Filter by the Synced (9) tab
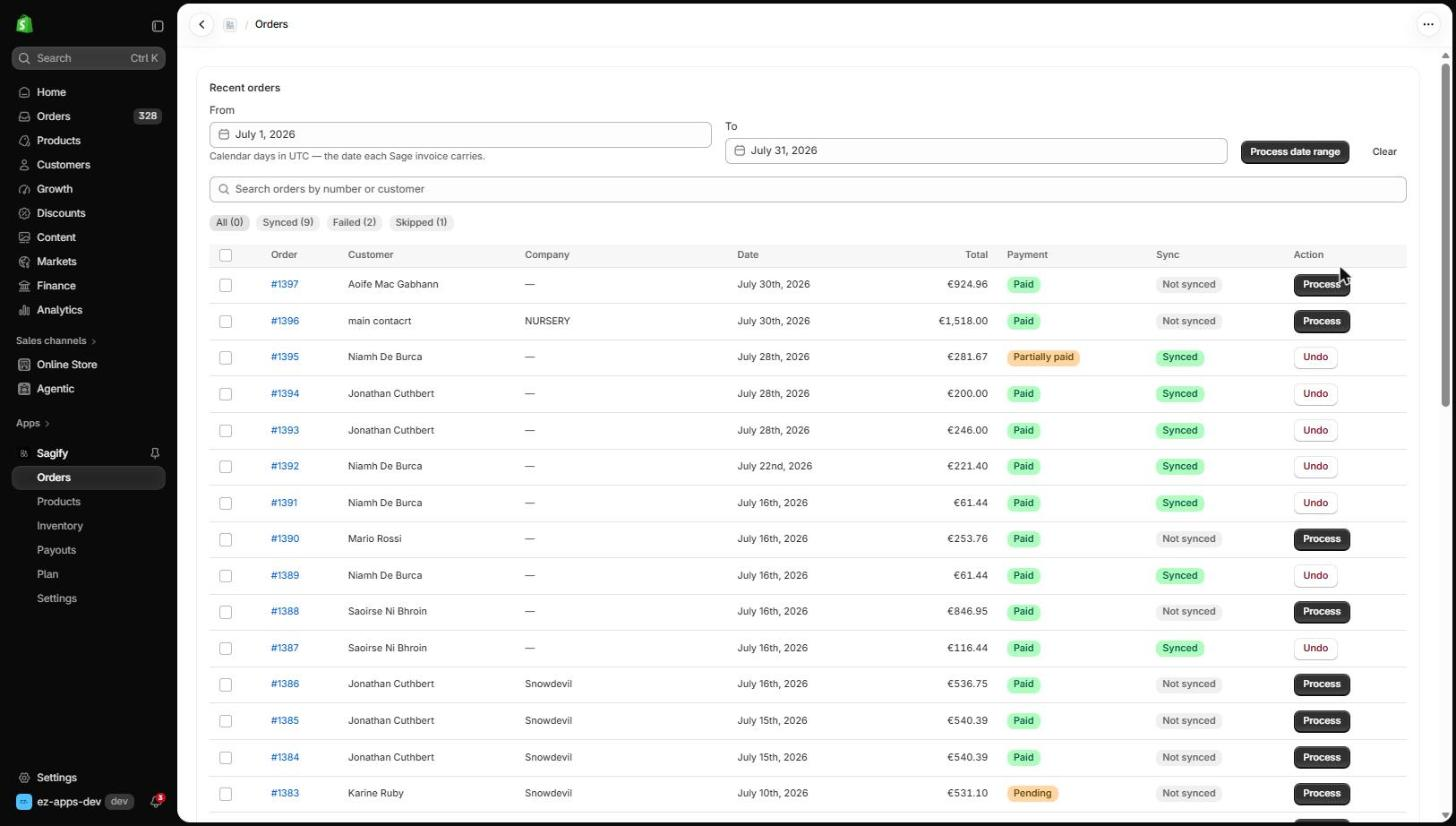The height and width of the screenshot is (826, 1456). 288,223
